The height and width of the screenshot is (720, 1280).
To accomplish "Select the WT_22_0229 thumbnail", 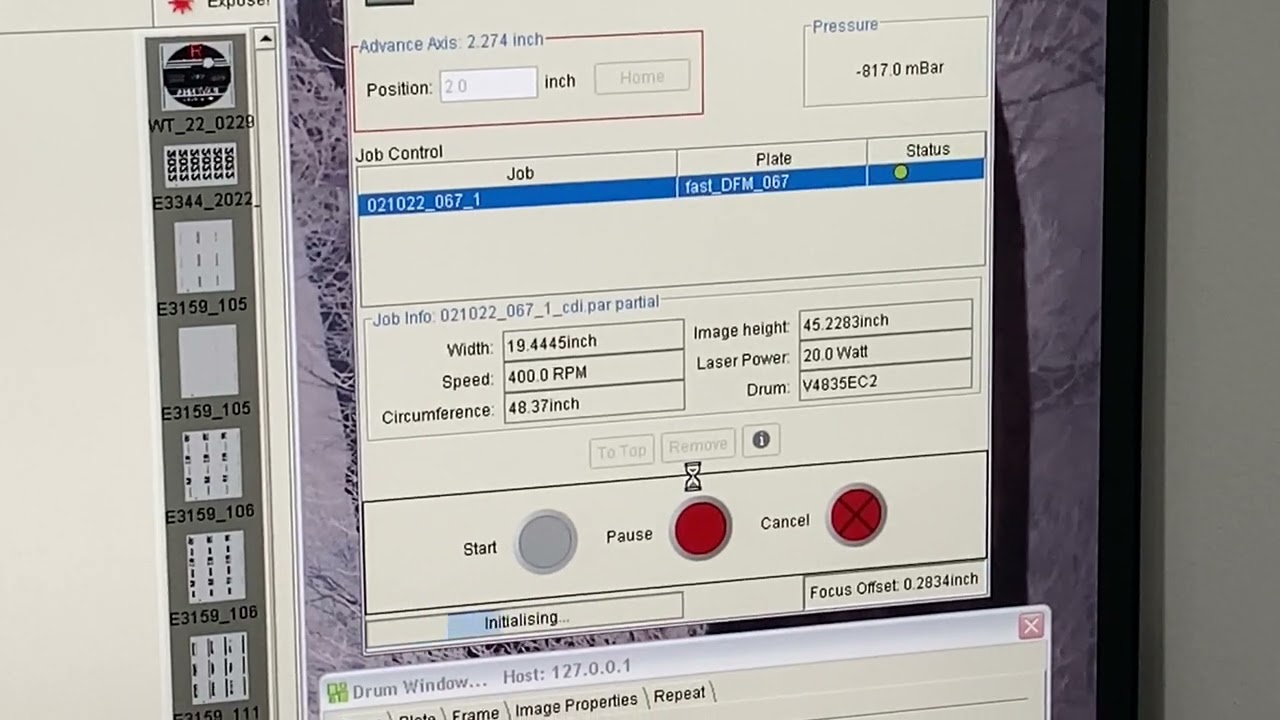I will click(197, 76).
